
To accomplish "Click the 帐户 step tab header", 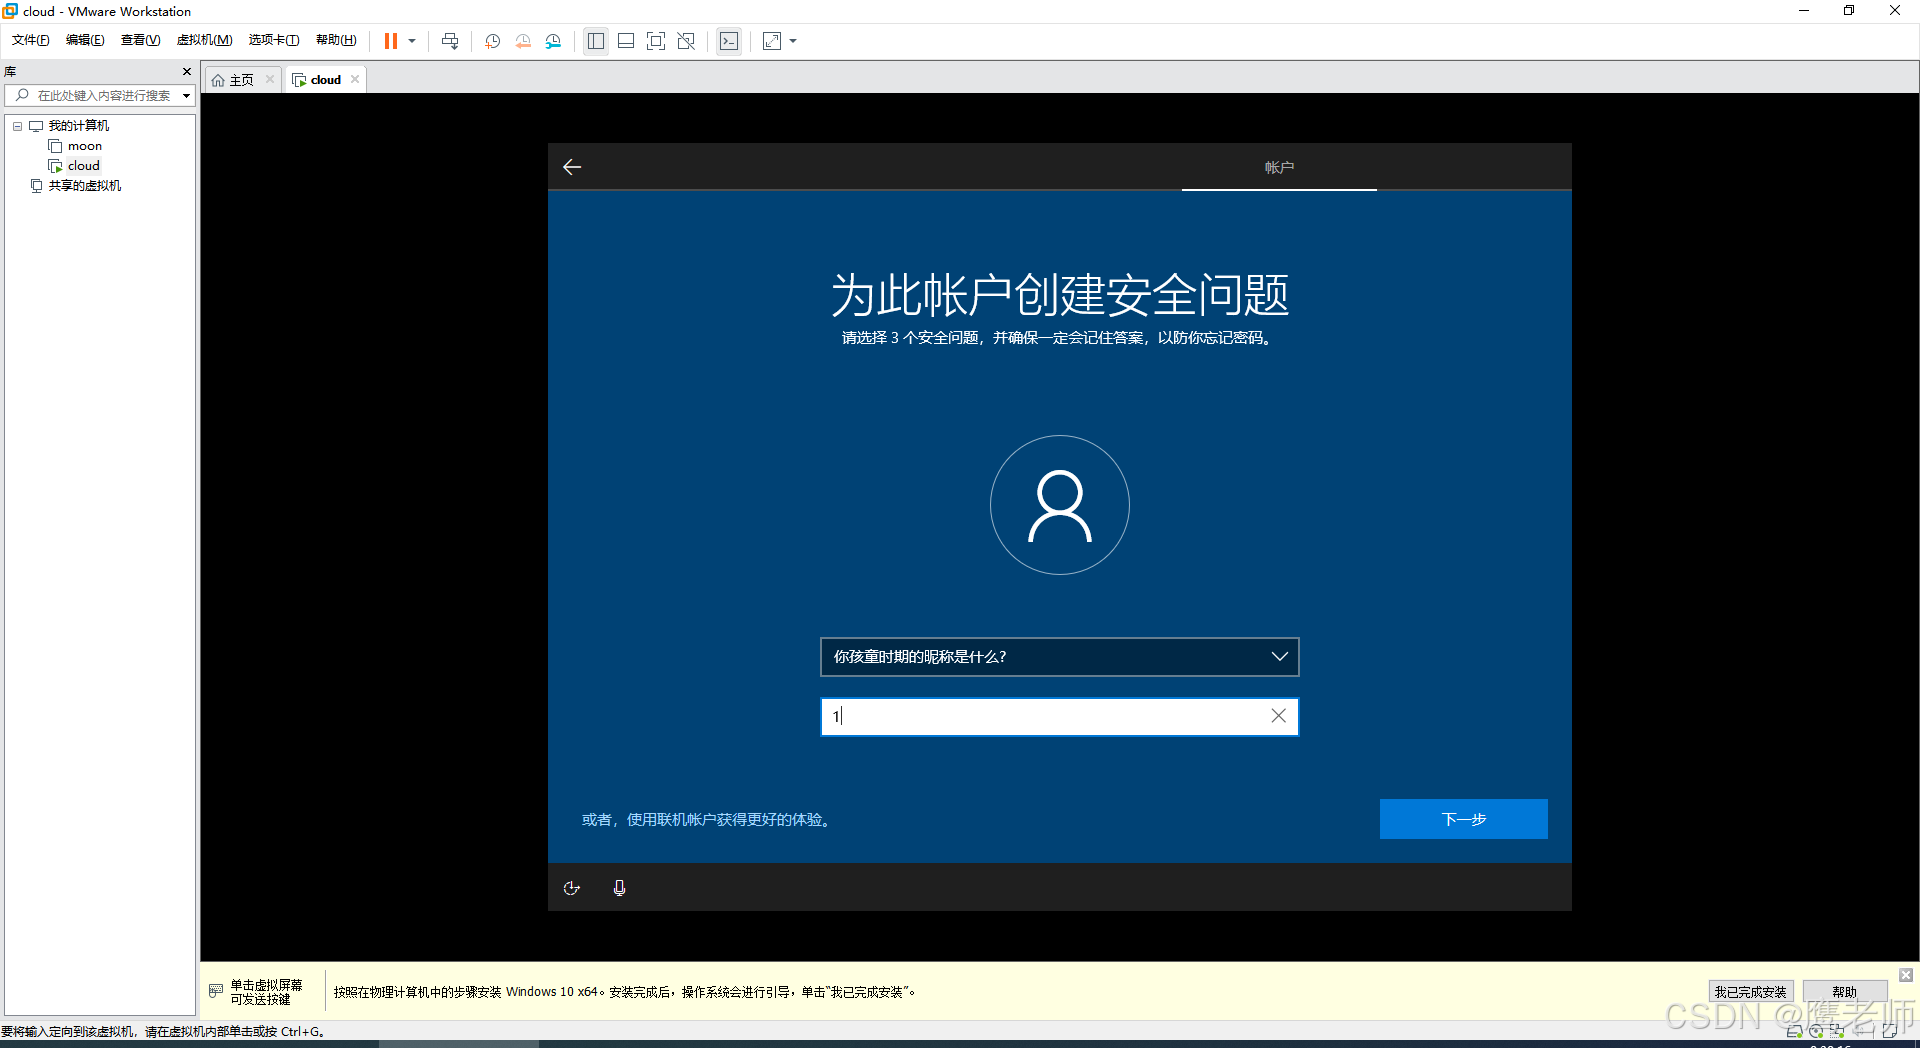I will click(x=1279, y=167).
